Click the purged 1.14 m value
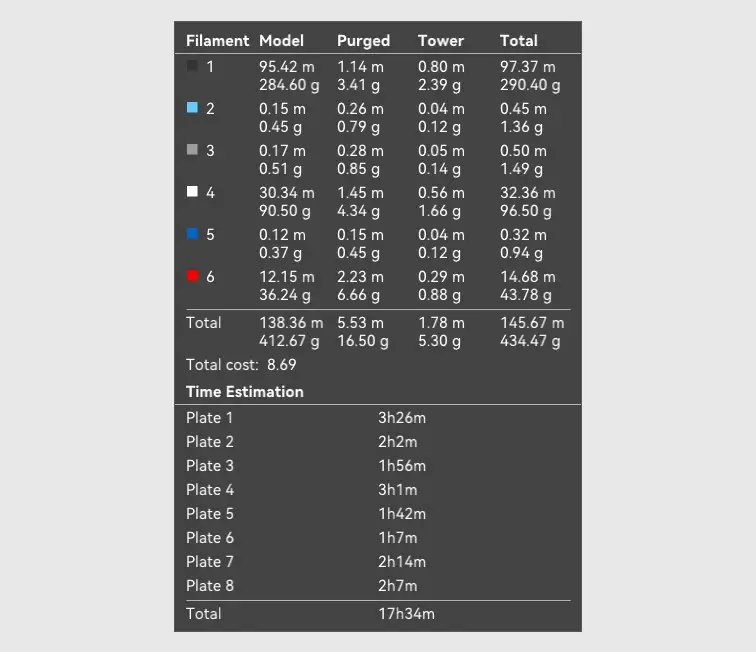This screenshot has height=652, width=756. (360, 67)
